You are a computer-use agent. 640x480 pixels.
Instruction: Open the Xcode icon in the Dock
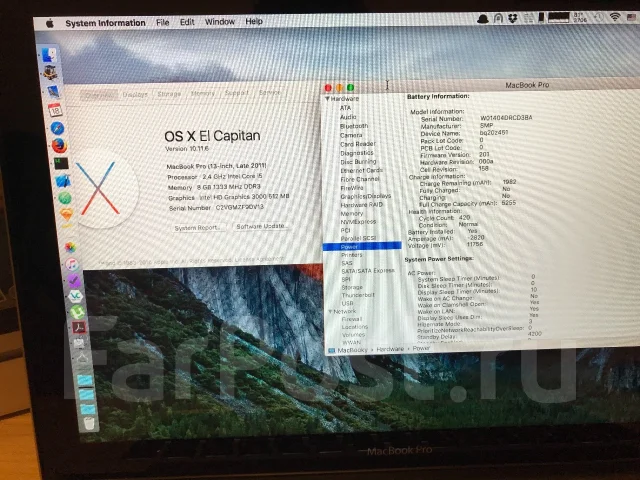[x=63, y=181]
